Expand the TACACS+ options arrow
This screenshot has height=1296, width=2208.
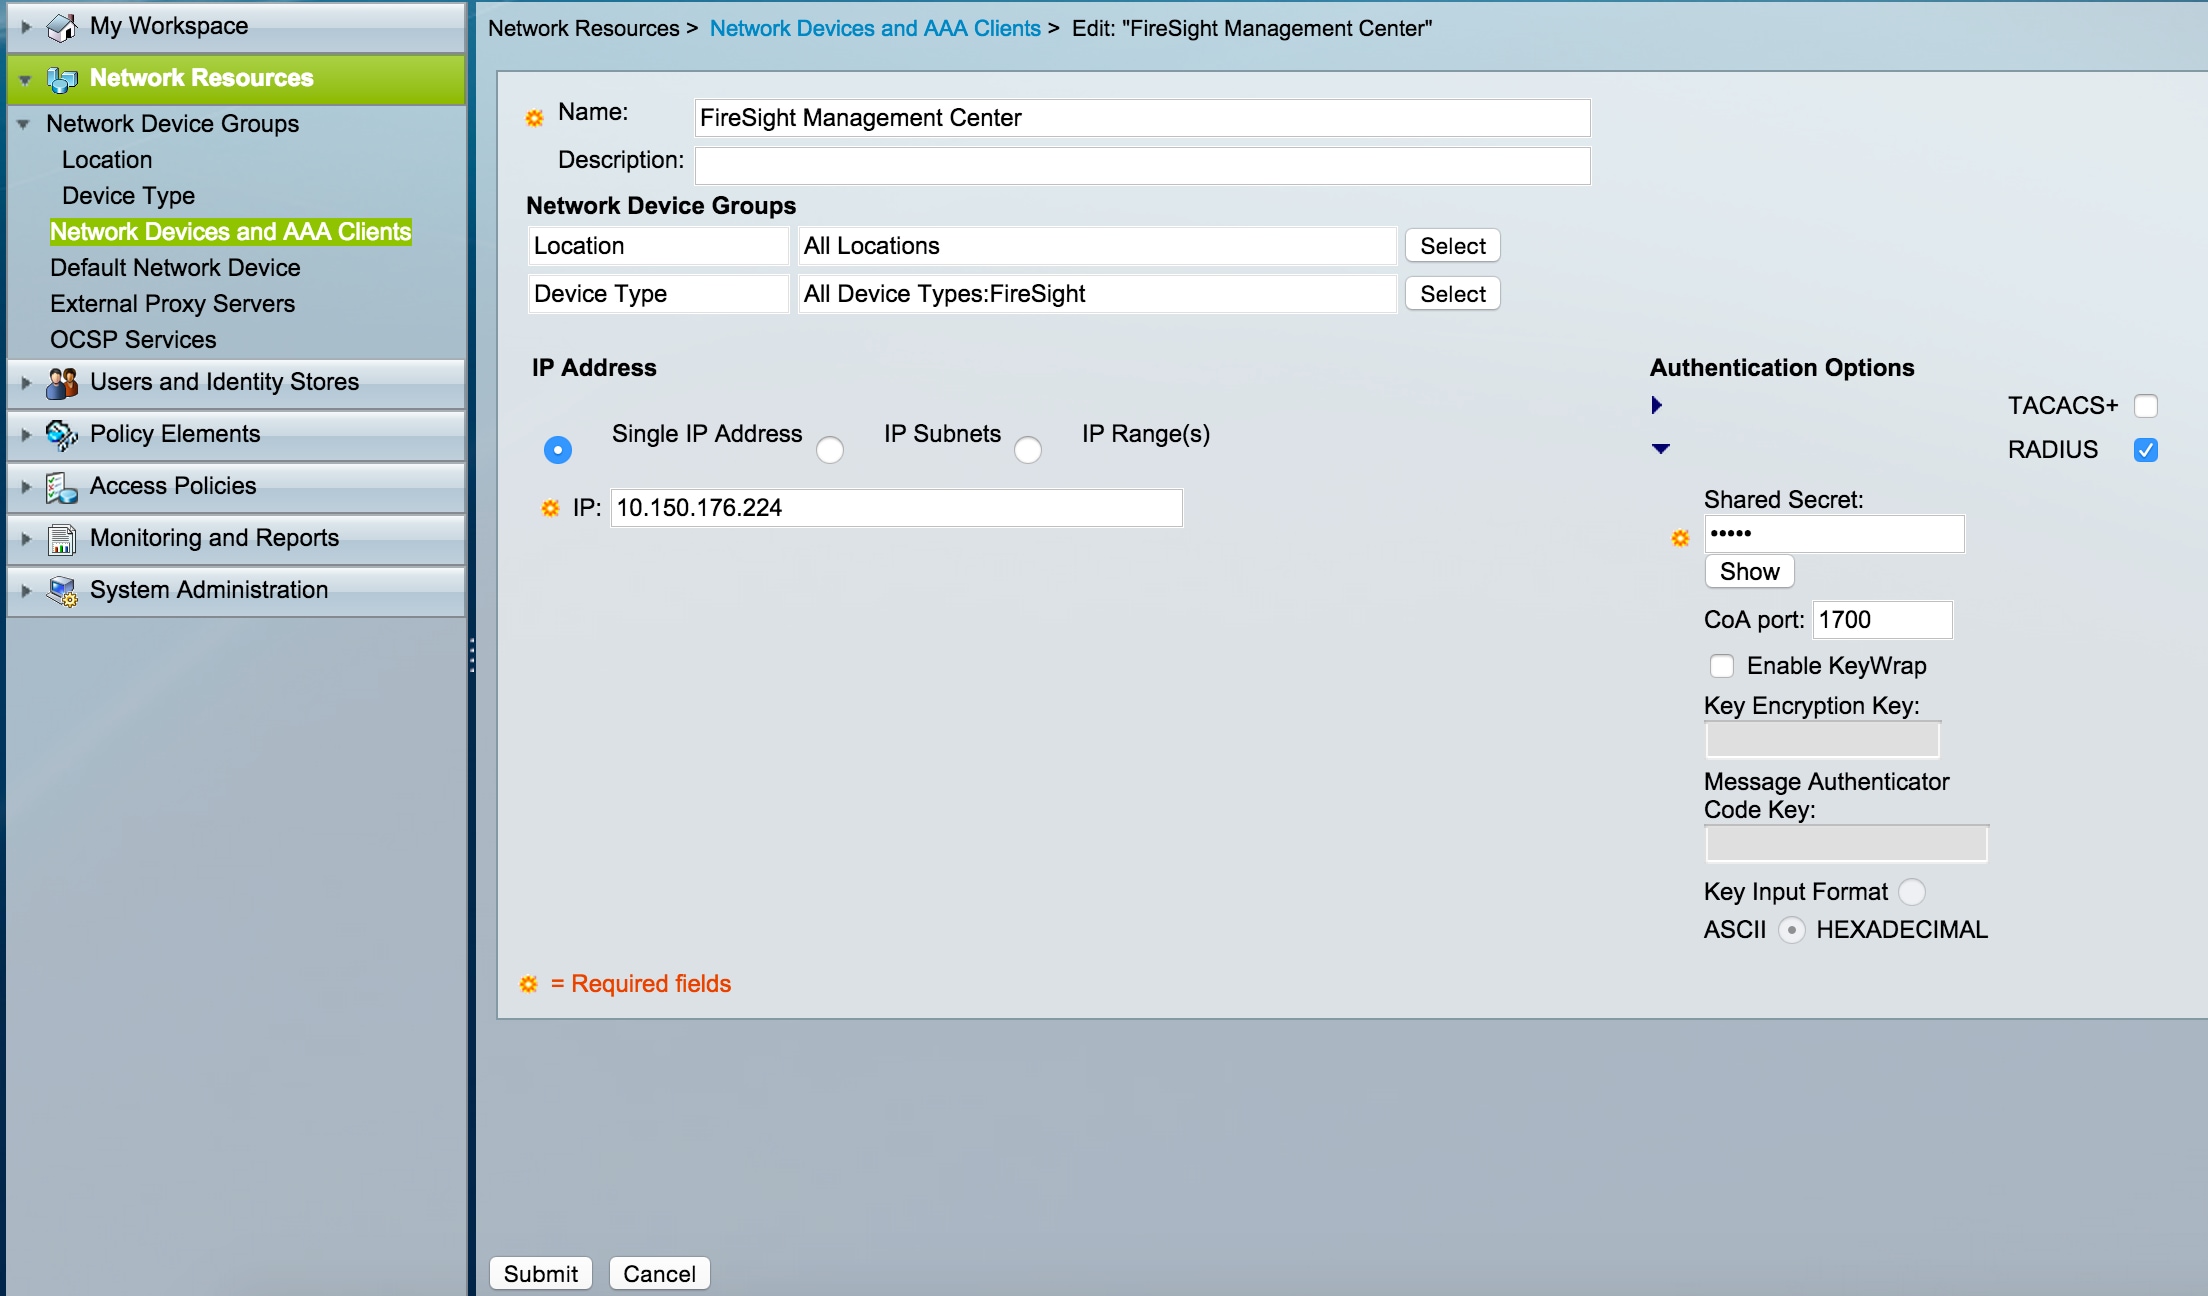pyautogui.click(x=1657, y=405)
